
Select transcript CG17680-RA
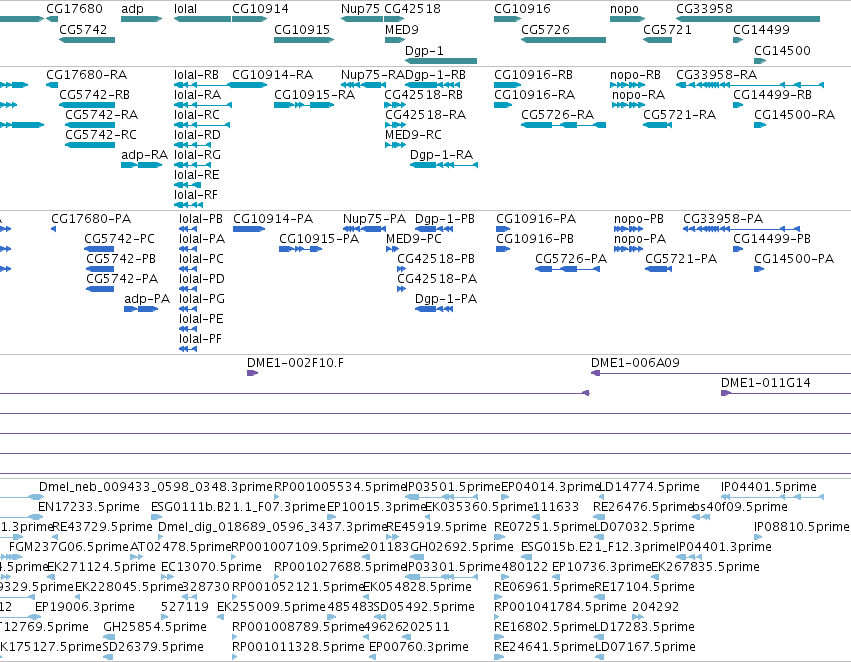86,74
